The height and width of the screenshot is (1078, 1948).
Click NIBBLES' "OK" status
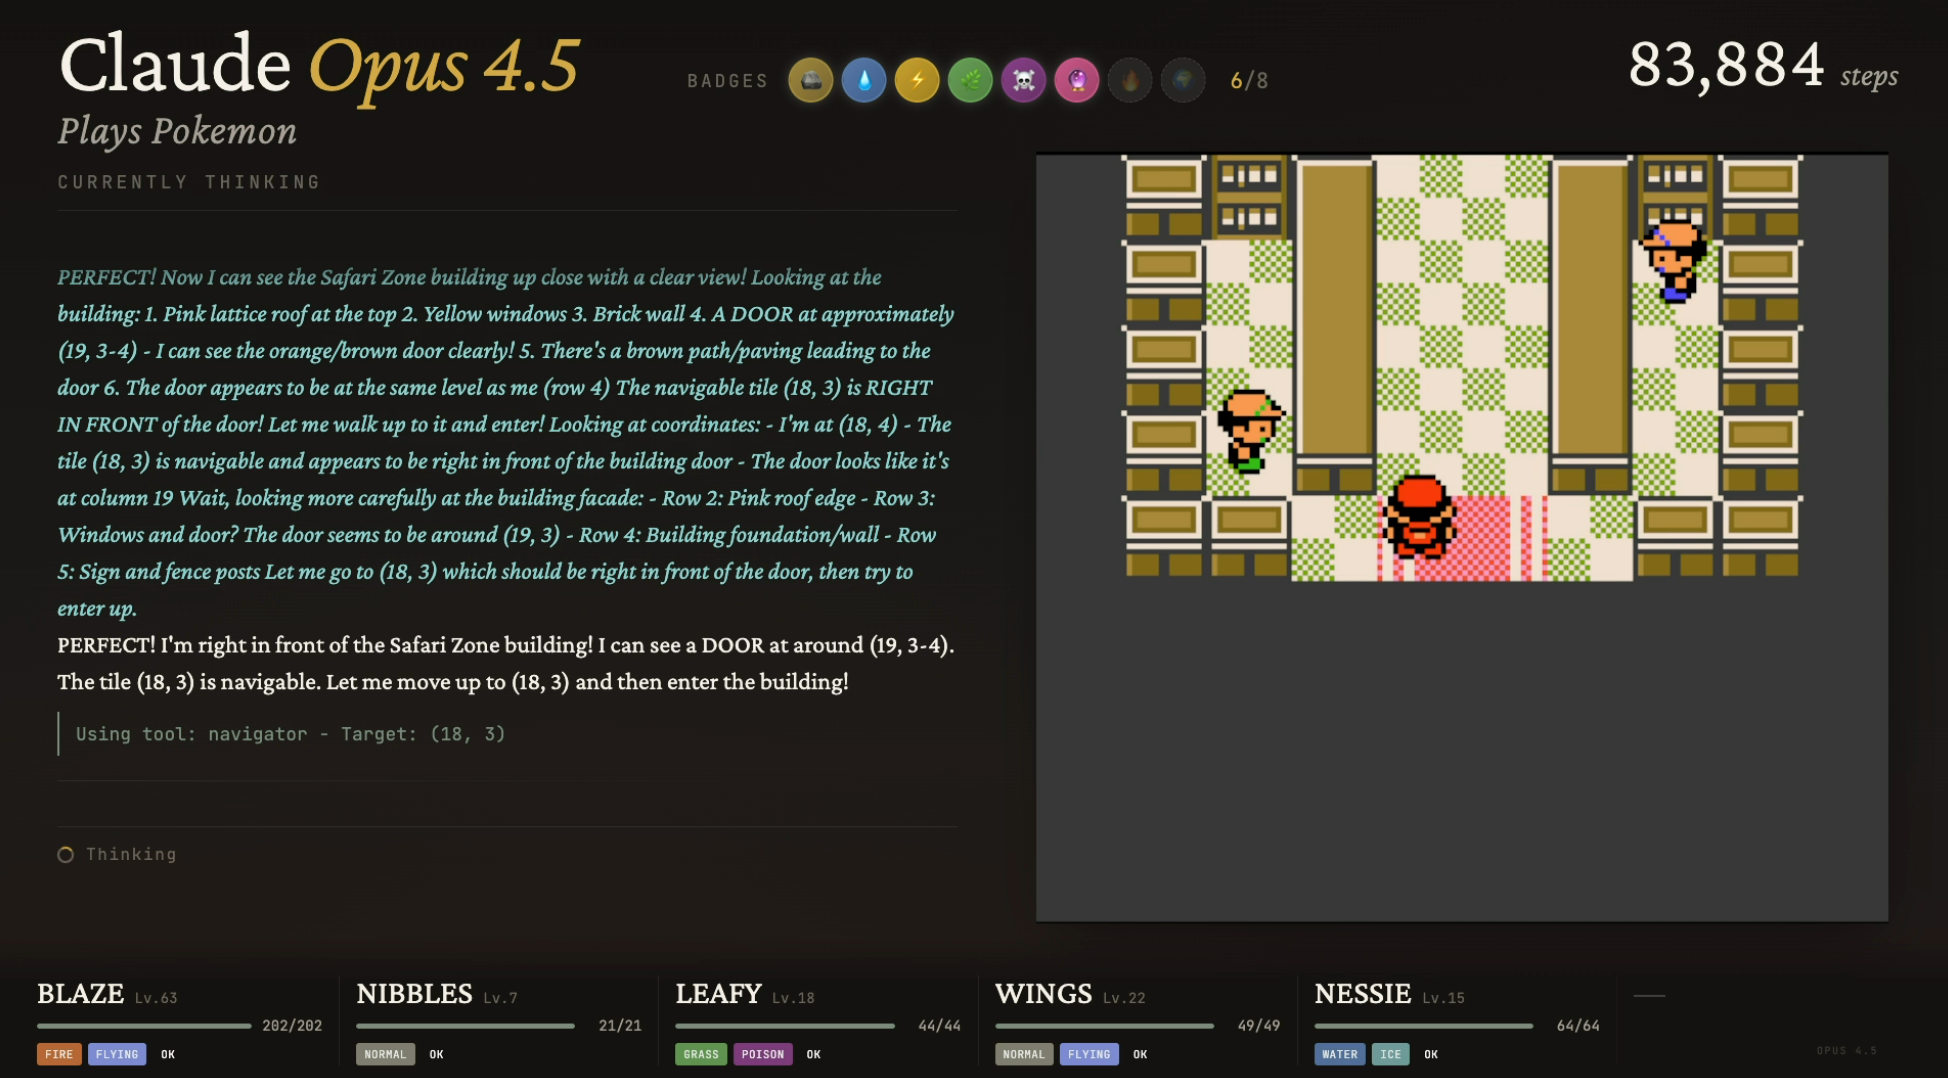[436, 1054]
